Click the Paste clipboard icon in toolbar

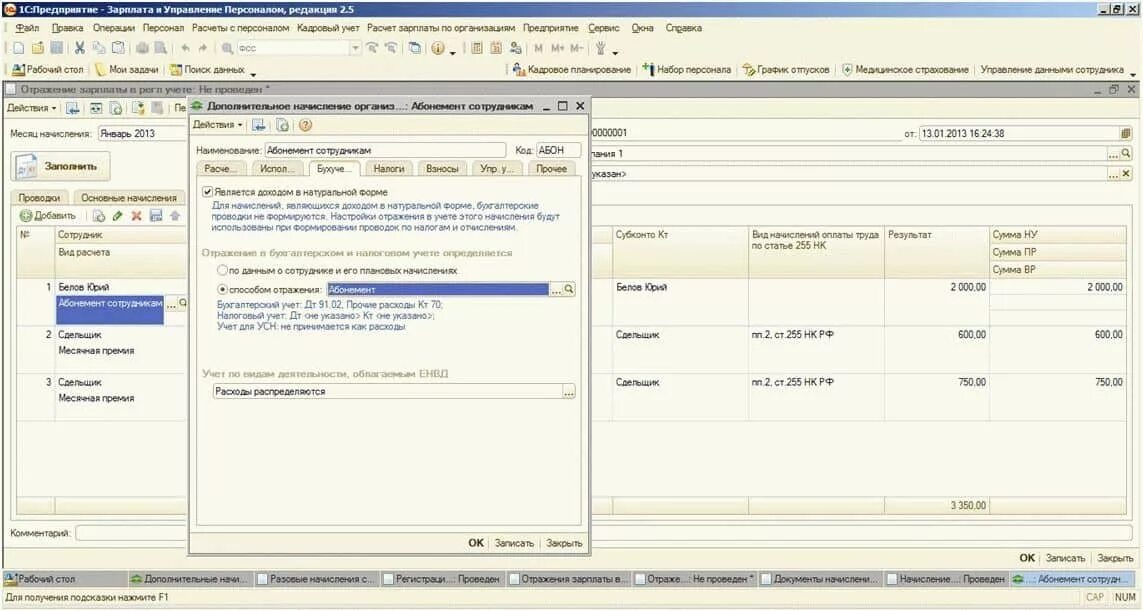[118, 48]
